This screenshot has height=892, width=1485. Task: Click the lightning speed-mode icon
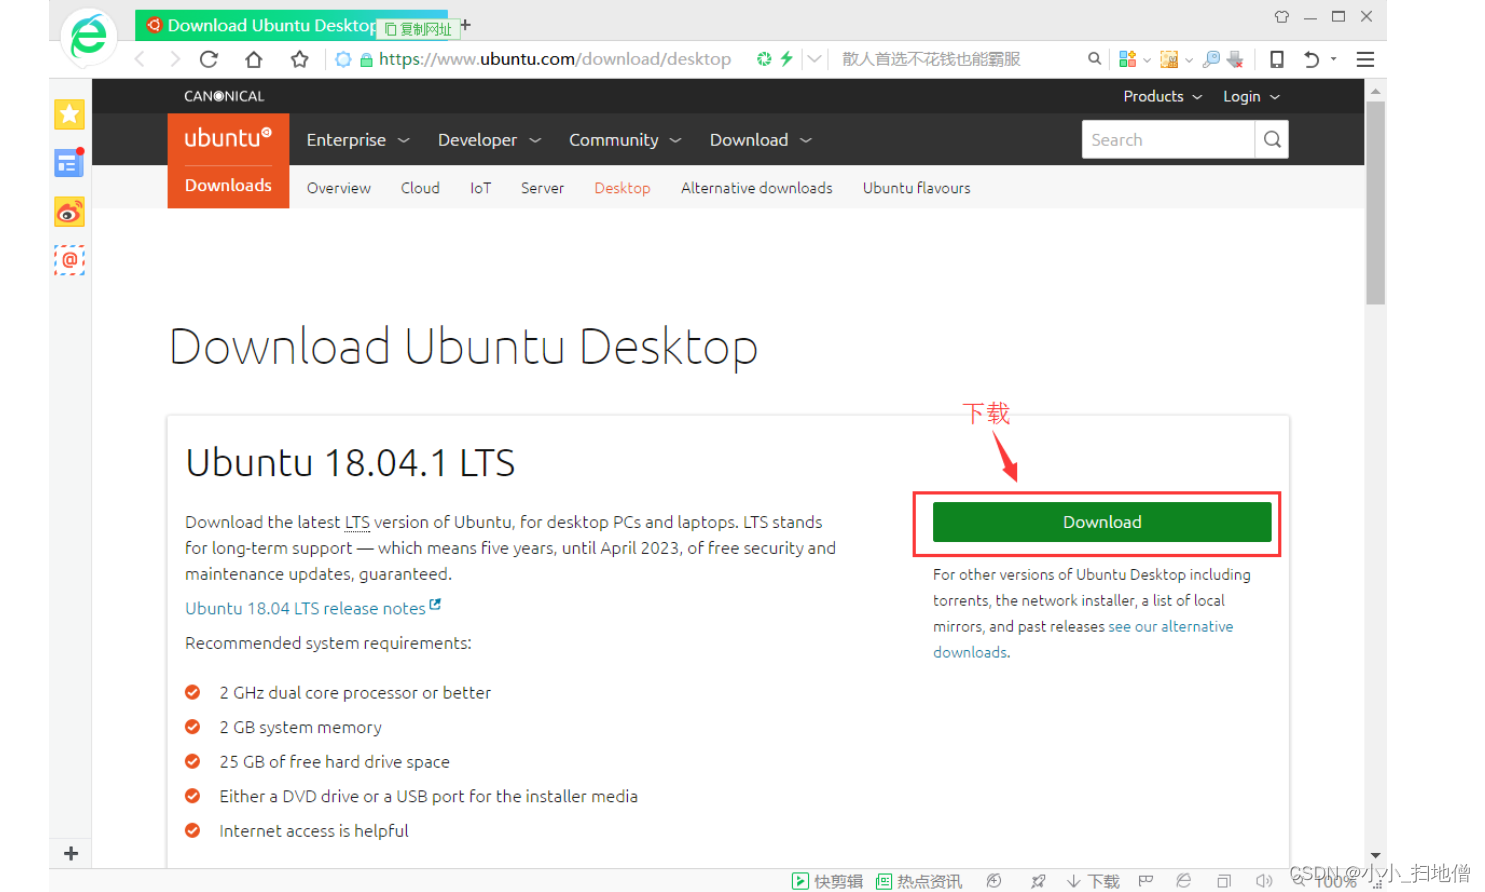point(787,59)
